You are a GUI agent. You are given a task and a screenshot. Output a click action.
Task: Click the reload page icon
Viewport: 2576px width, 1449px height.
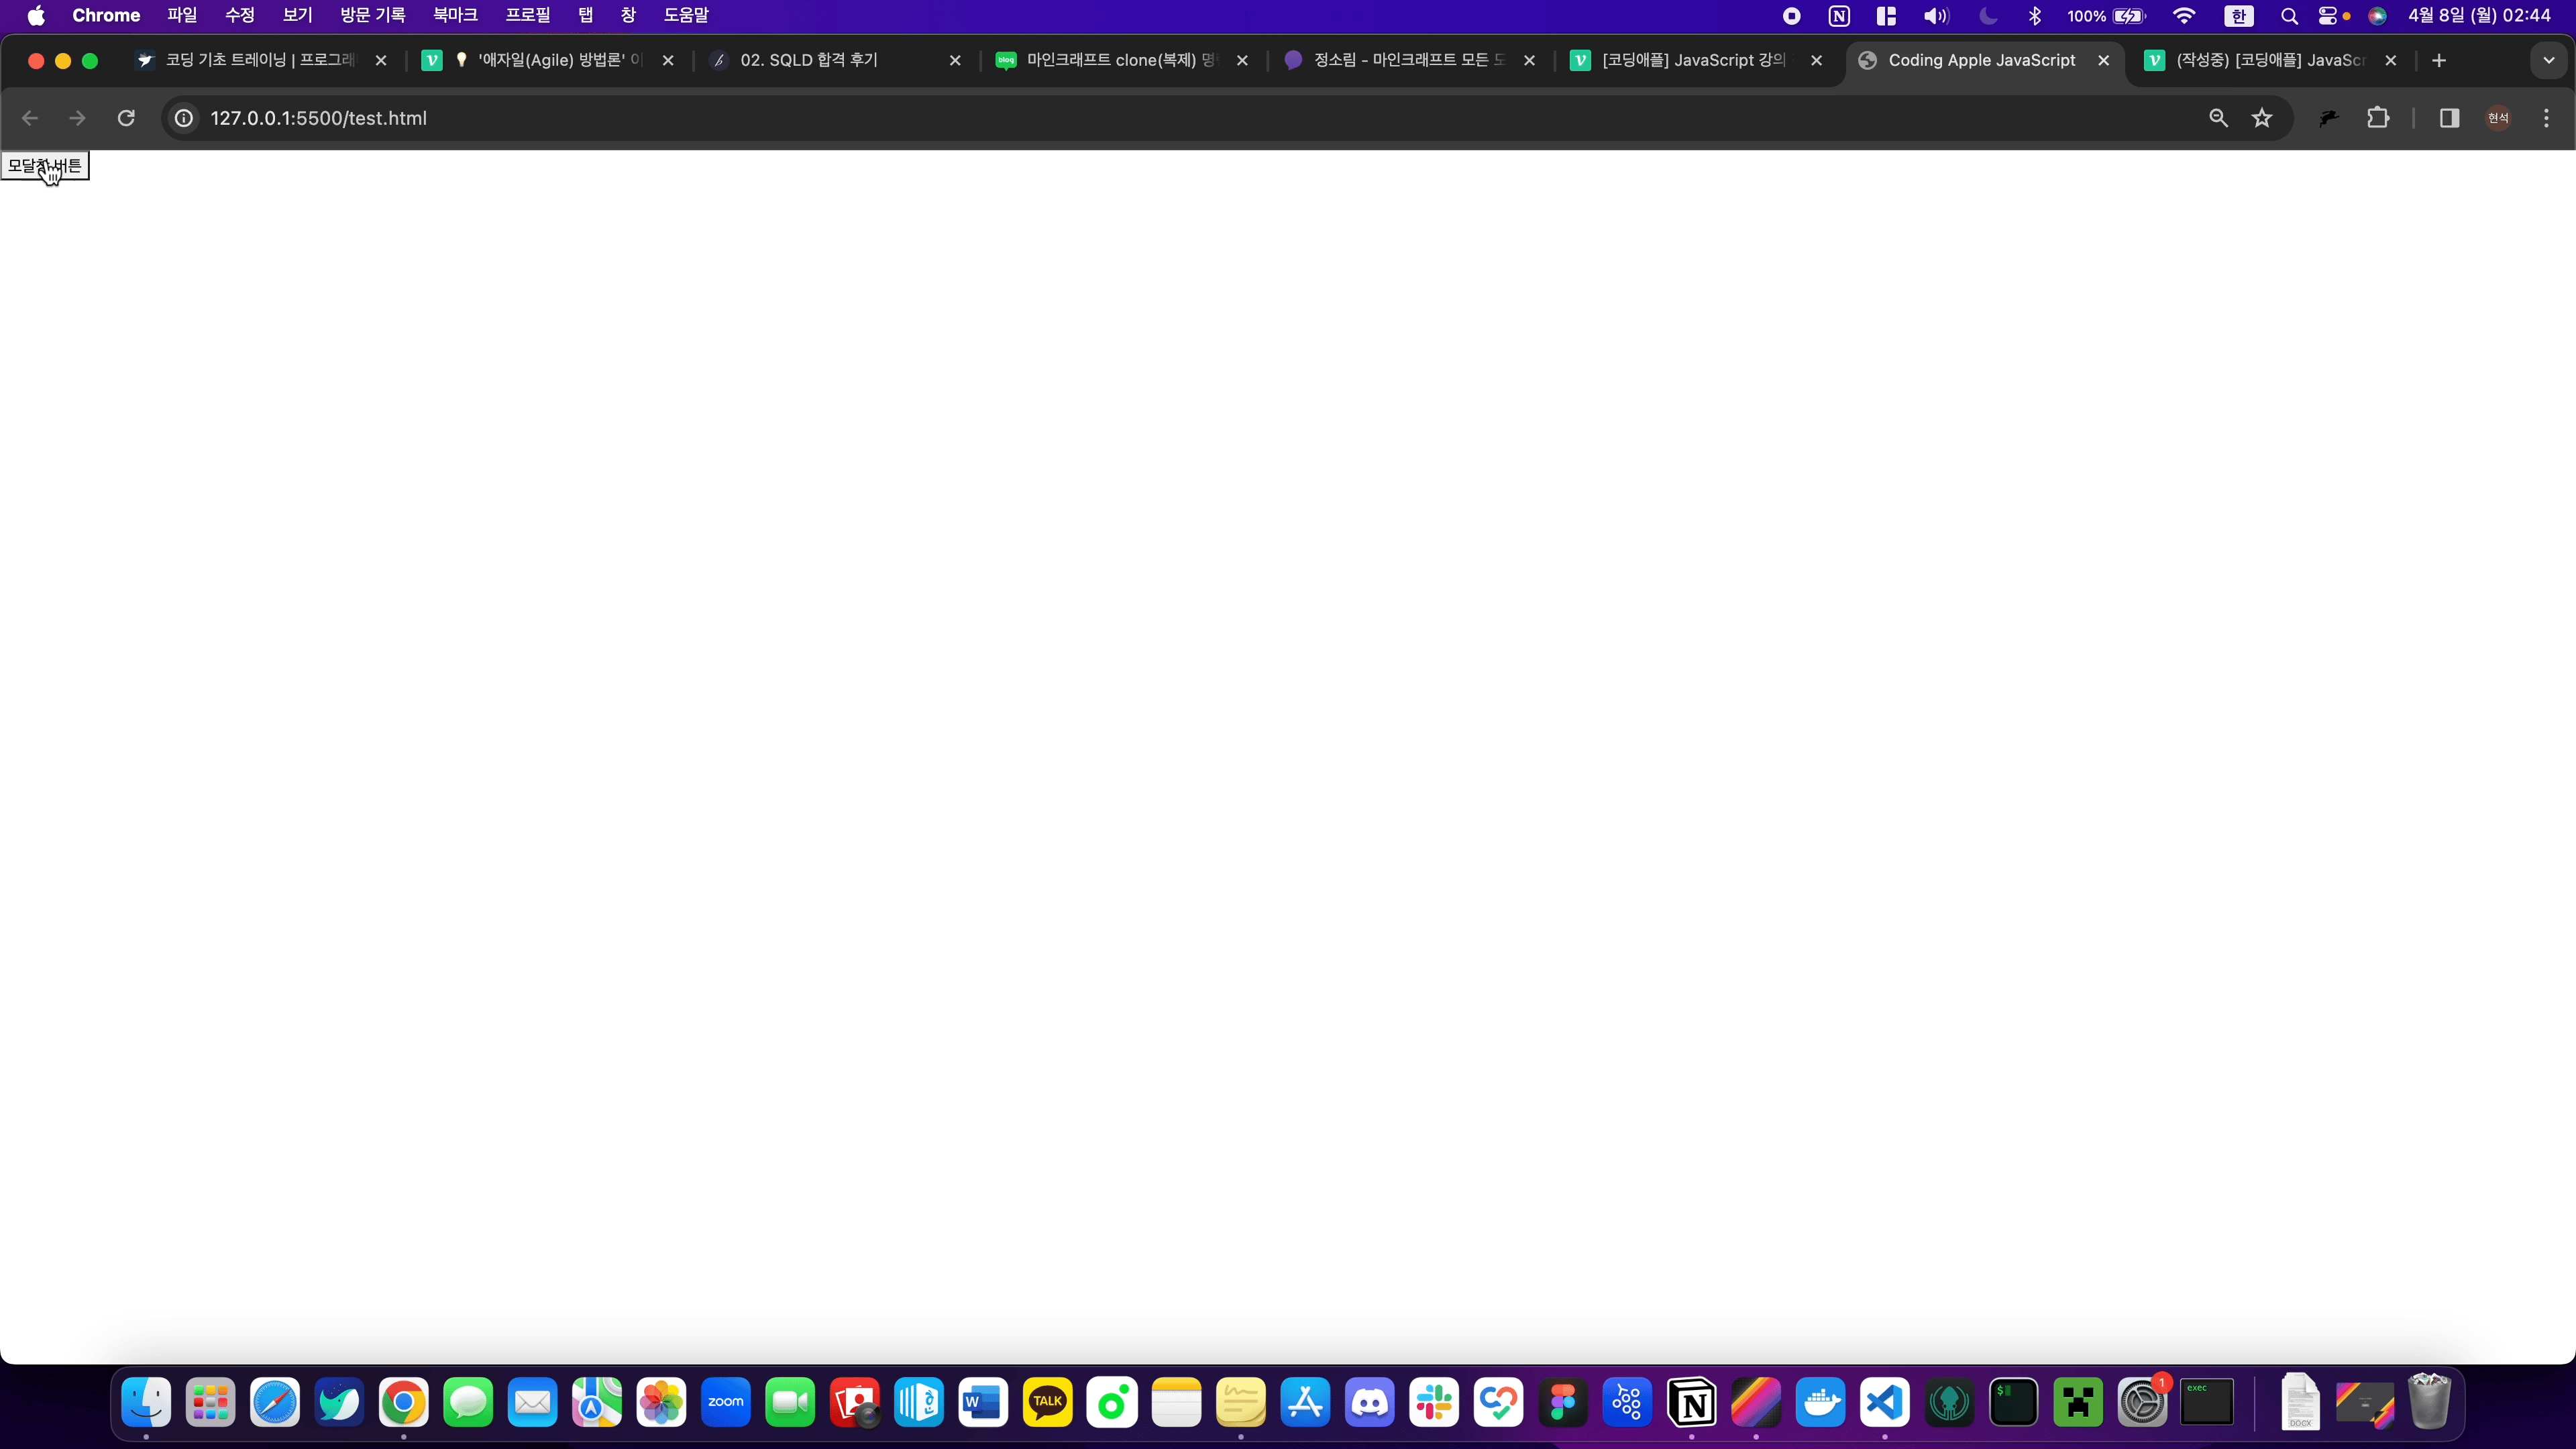click(x=126, y=118)
